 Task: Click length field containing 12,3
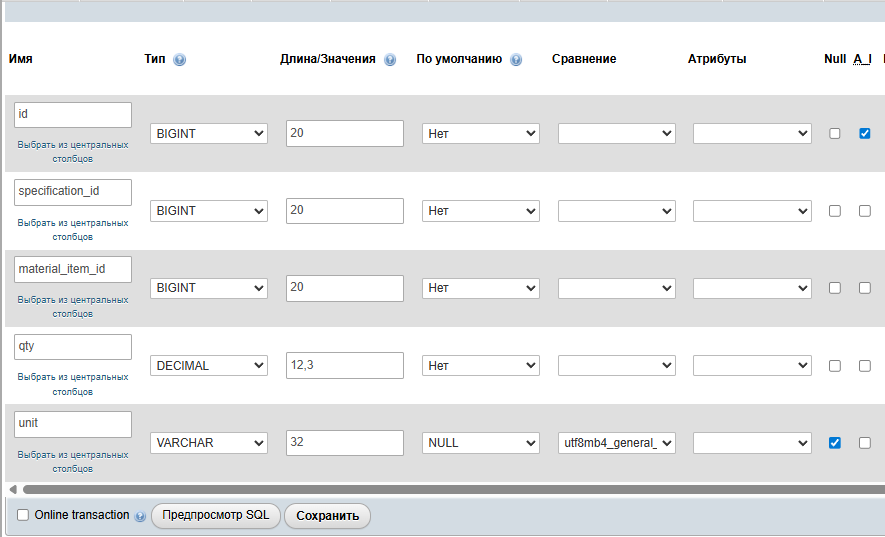[x=344, y=366]
